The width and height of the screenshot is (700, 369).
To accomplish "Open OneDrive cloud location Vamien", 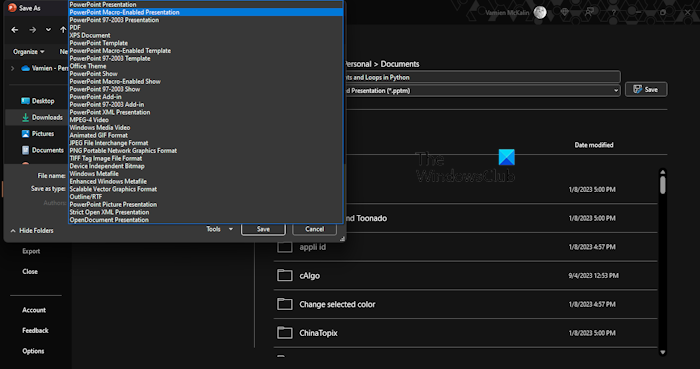I will 45,68.
